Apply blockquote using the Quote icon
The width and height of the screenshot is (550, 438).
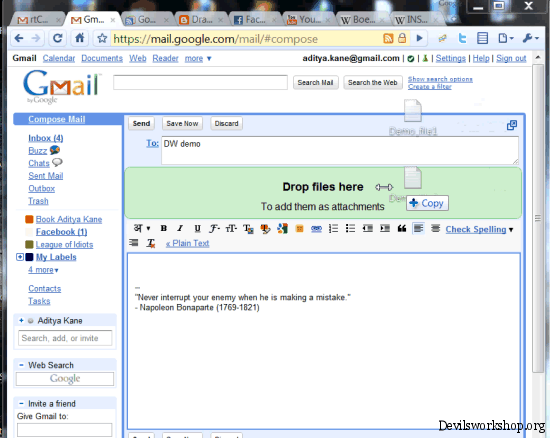point(402,229)
